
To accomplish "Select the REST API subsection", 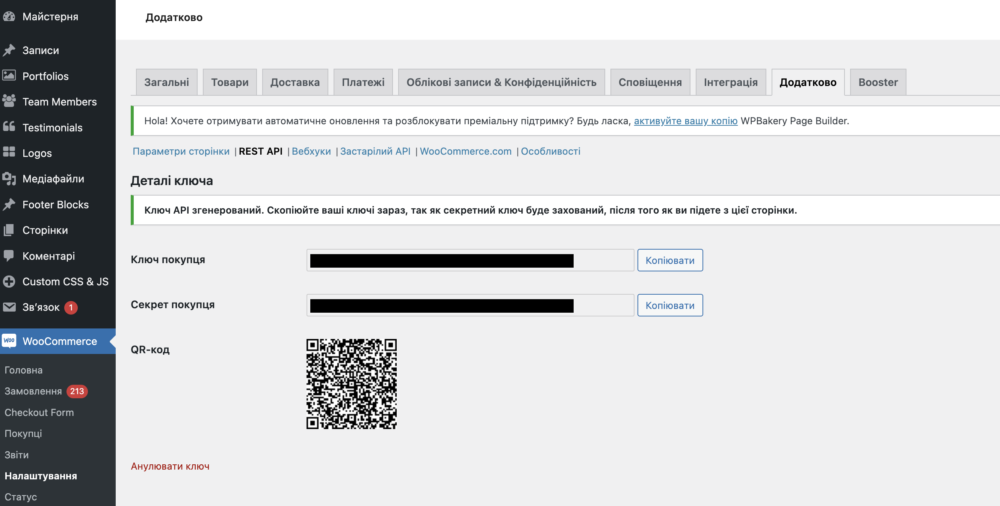I will click(260, 151).
